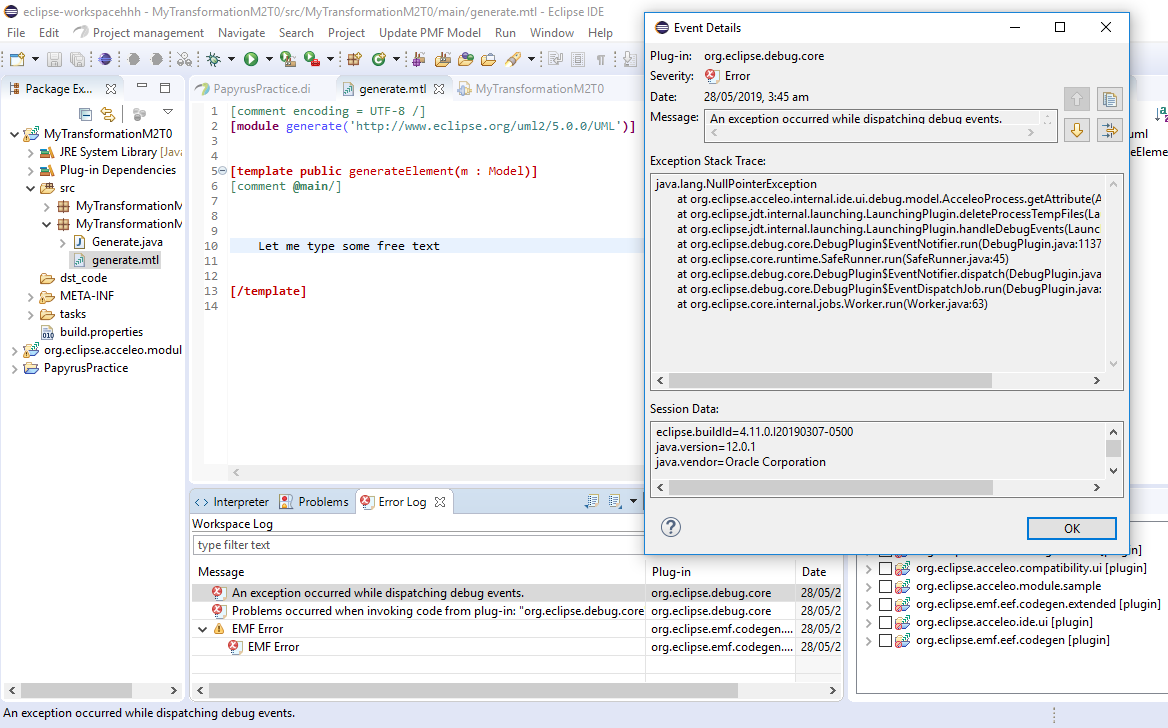Open the Update PMF Model menu

coord(430,33)
